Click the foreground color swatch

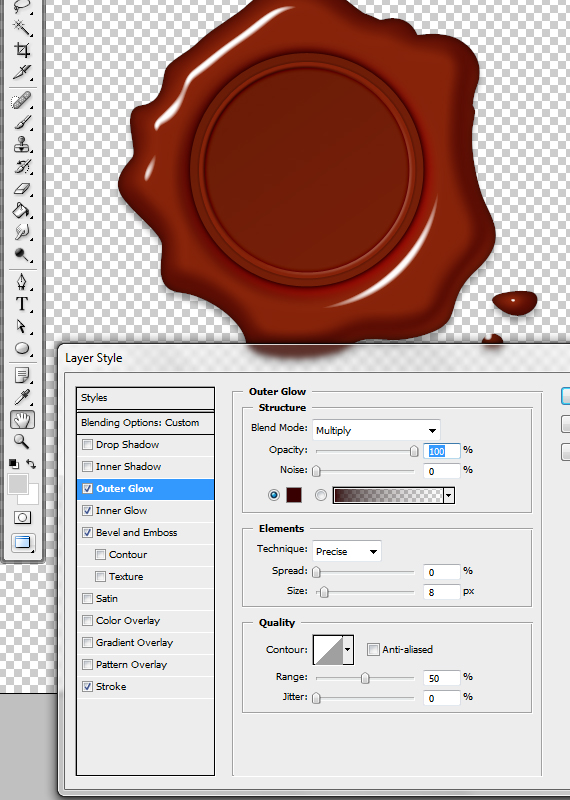18,484
